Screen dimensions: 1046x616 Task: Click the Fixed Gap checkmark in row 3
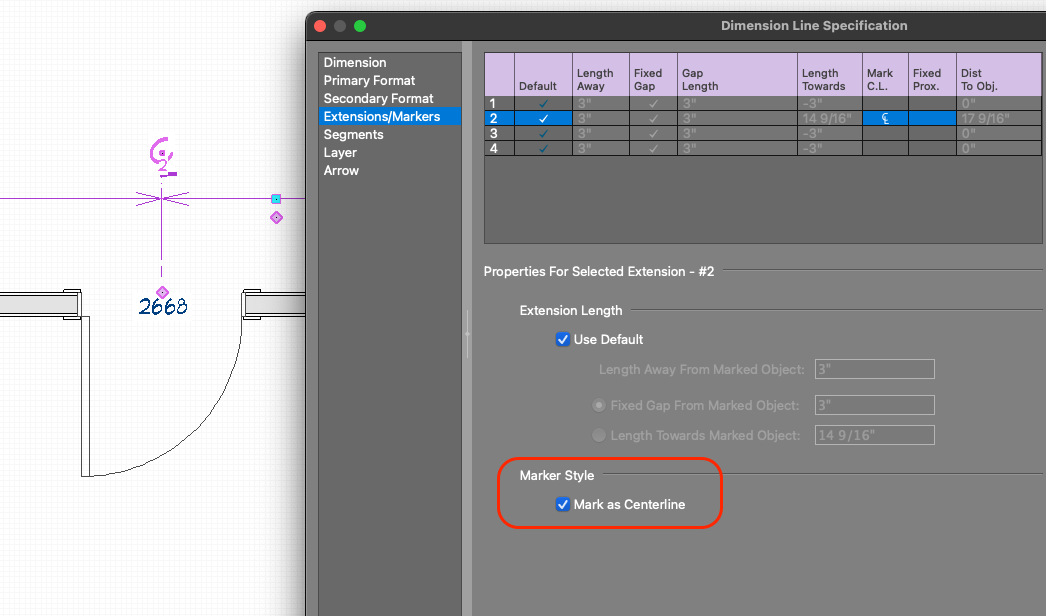point(652,133)
